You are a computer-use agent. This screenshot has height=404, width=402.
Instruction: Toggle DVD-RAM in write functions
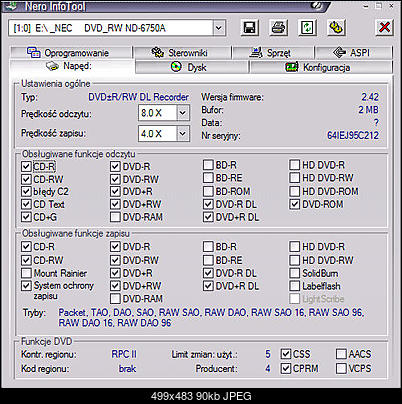(x=115, y=299)
